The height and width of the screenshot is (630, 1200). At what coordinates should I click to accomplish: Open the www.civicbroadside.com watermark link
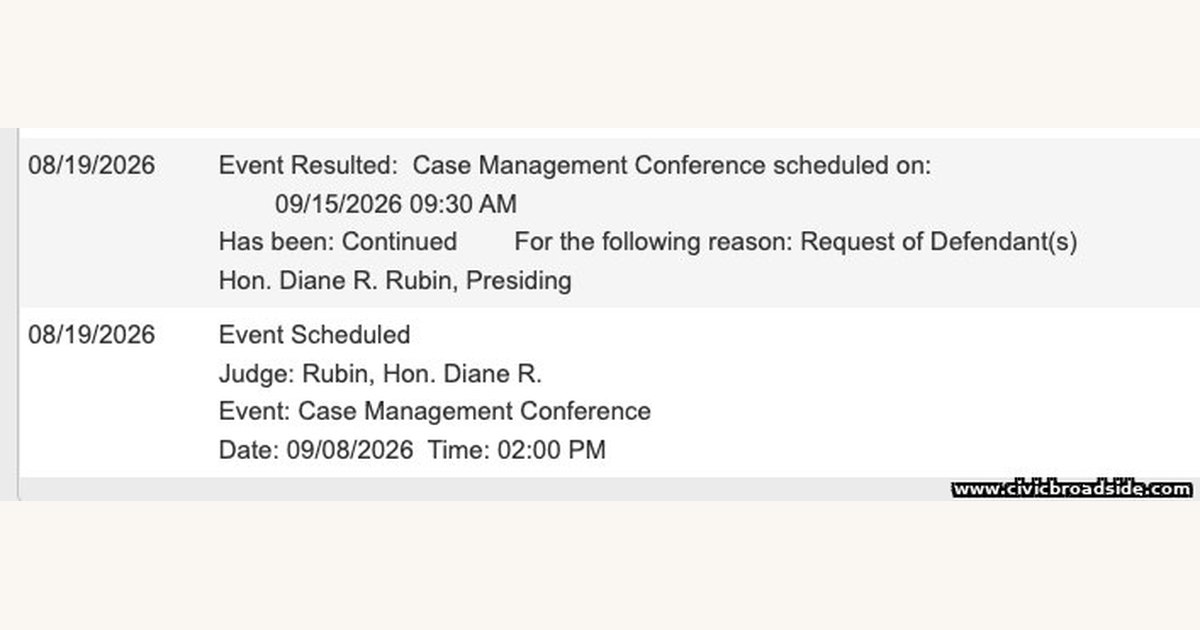coord(1072,489)
